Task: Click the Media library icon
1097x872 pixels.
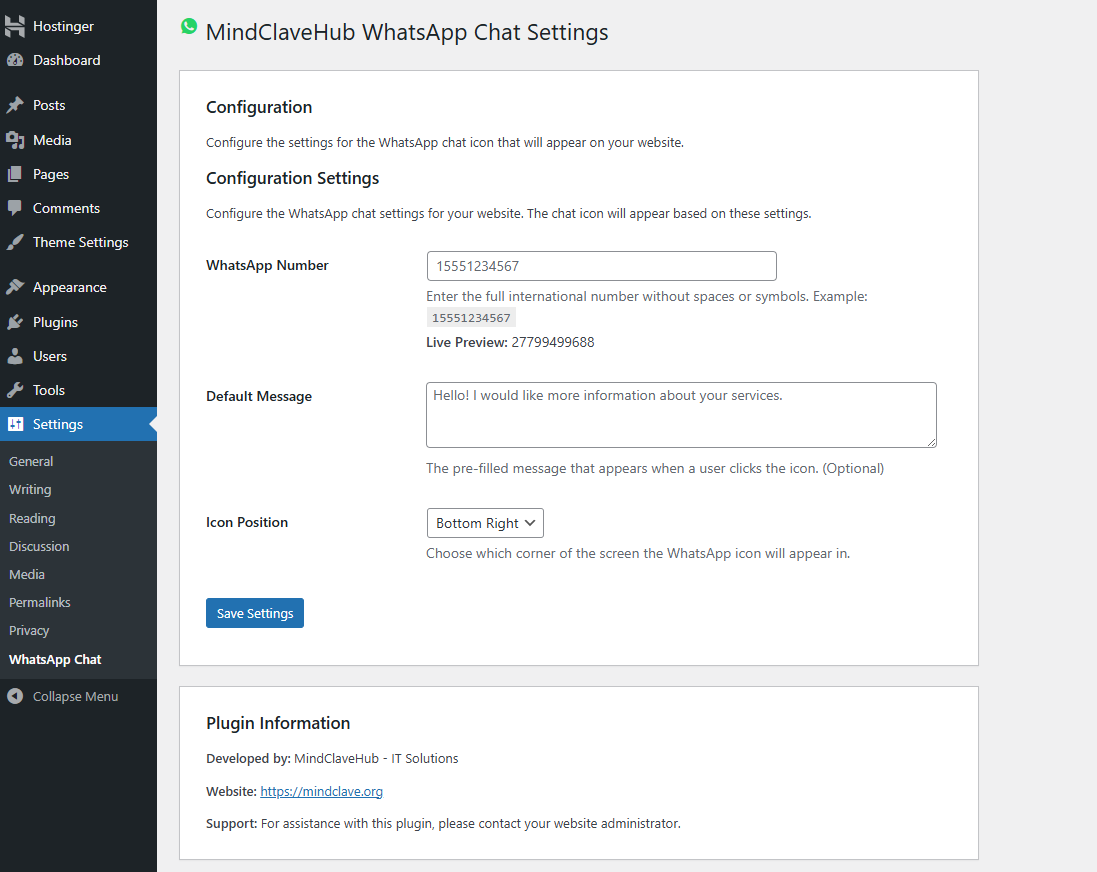Action: click(15, 140)
